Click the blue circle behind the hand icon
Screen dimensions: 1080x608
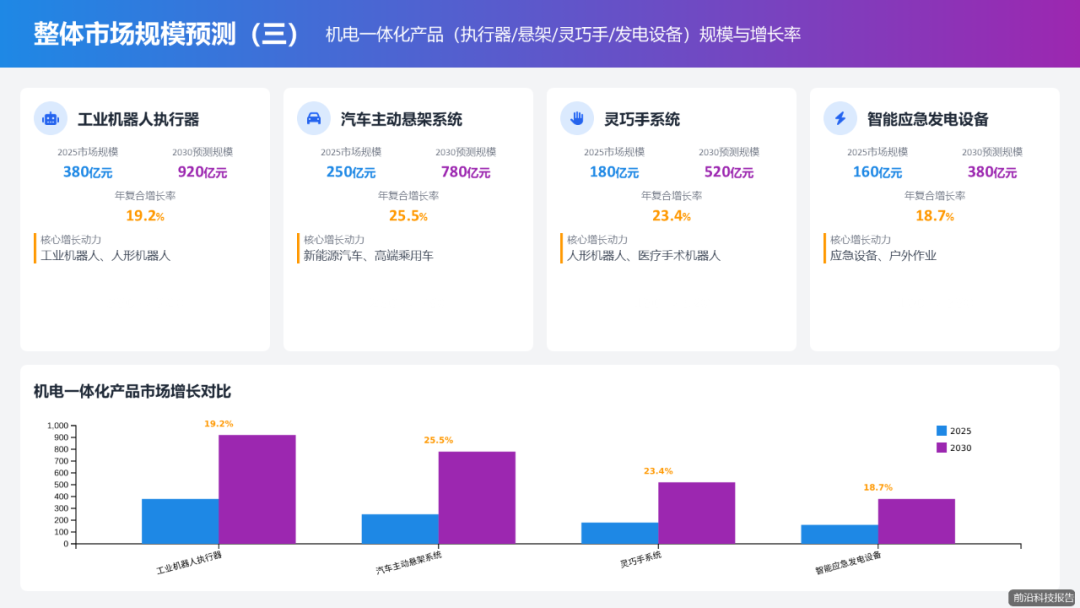pyautogui.click(x=577, y=117)
